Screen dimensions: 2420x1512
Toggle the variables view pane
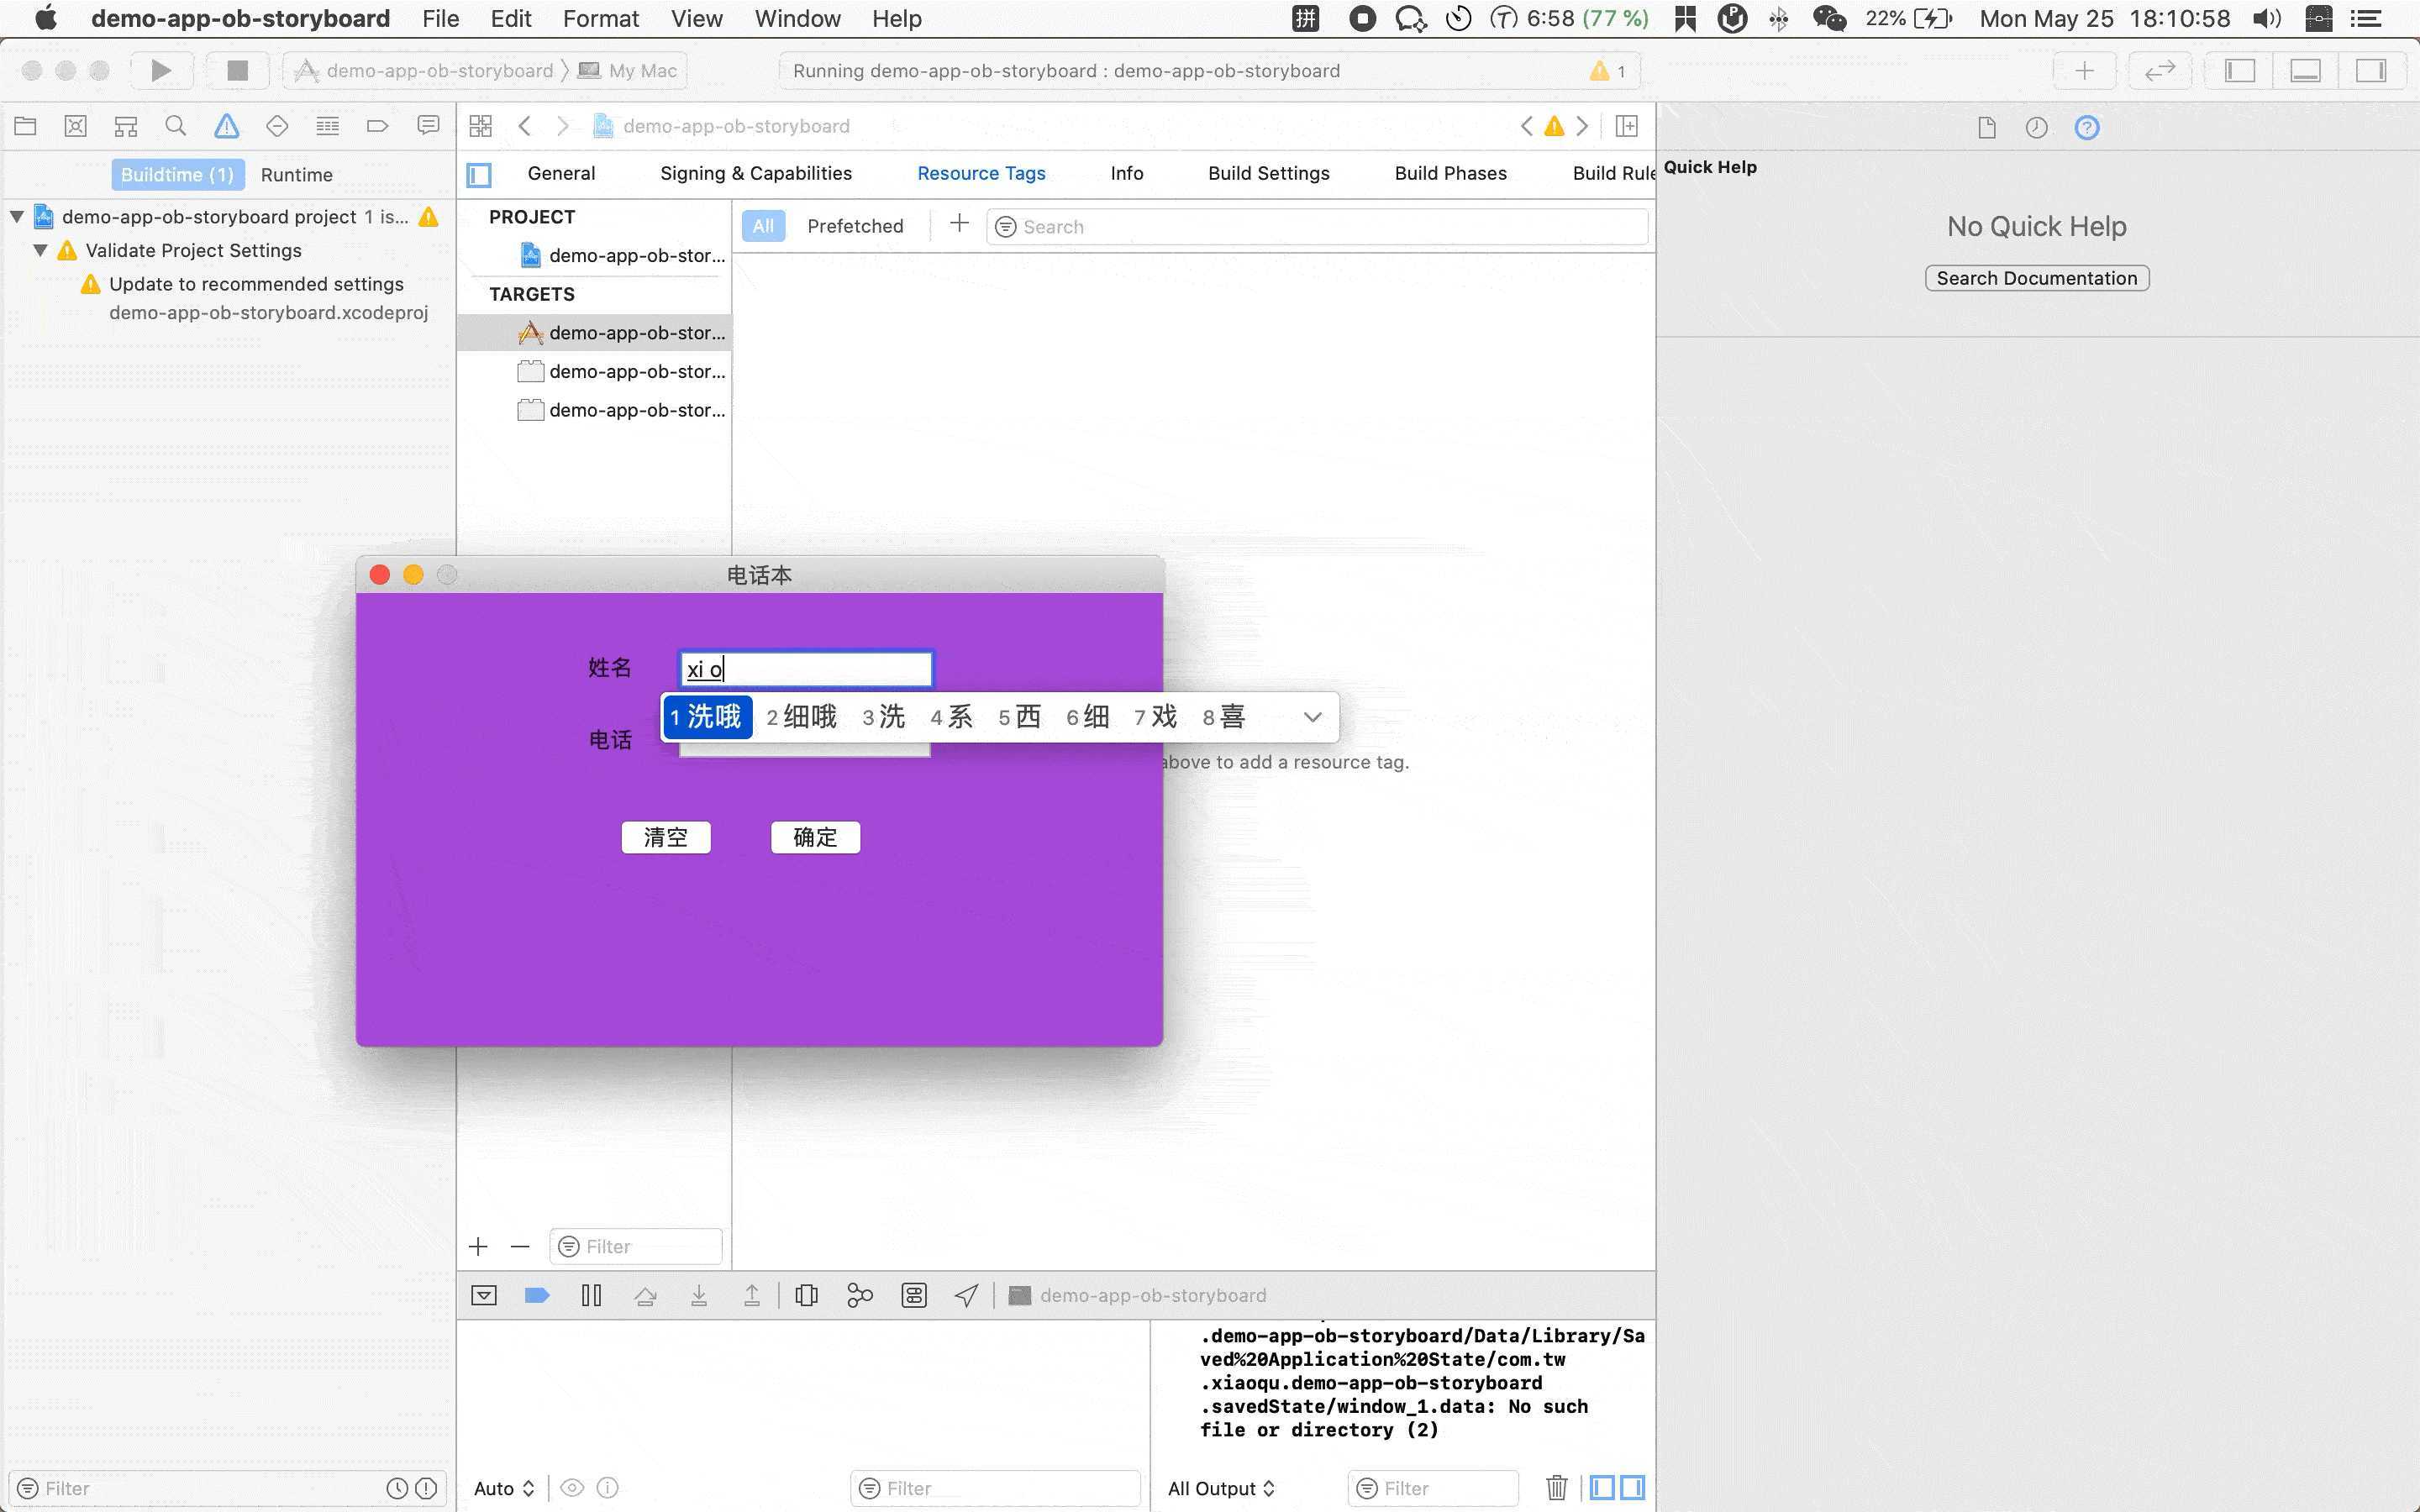[1602, 1488]
